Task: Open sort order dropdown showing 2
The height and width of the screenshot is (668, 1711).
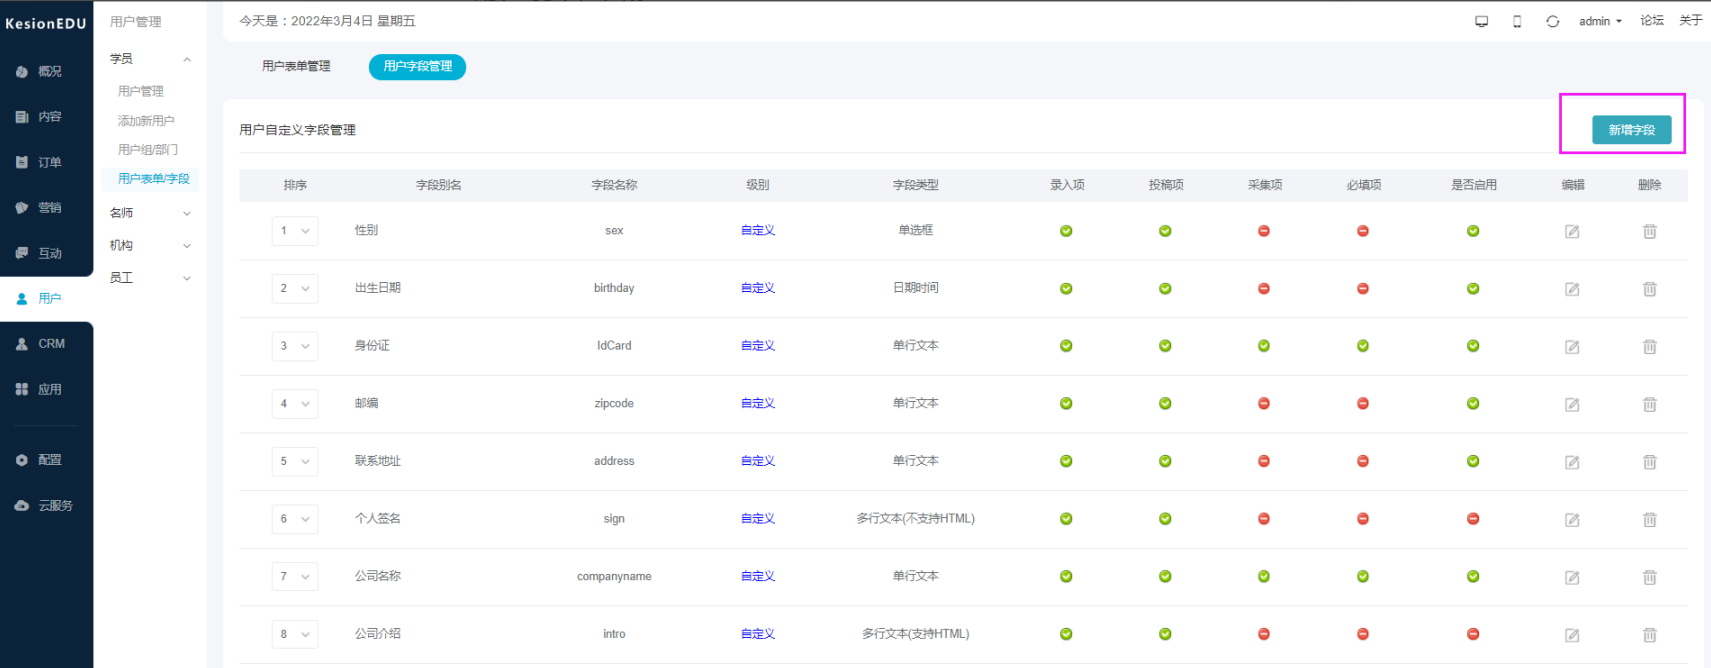Action: coord(295,289)
